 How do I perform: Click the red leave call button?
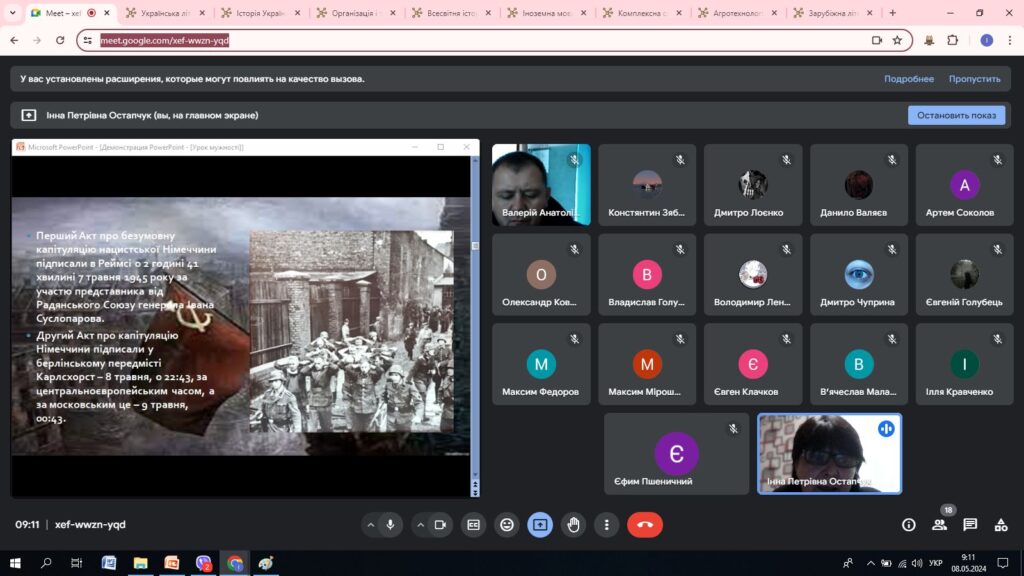[644, 524]
